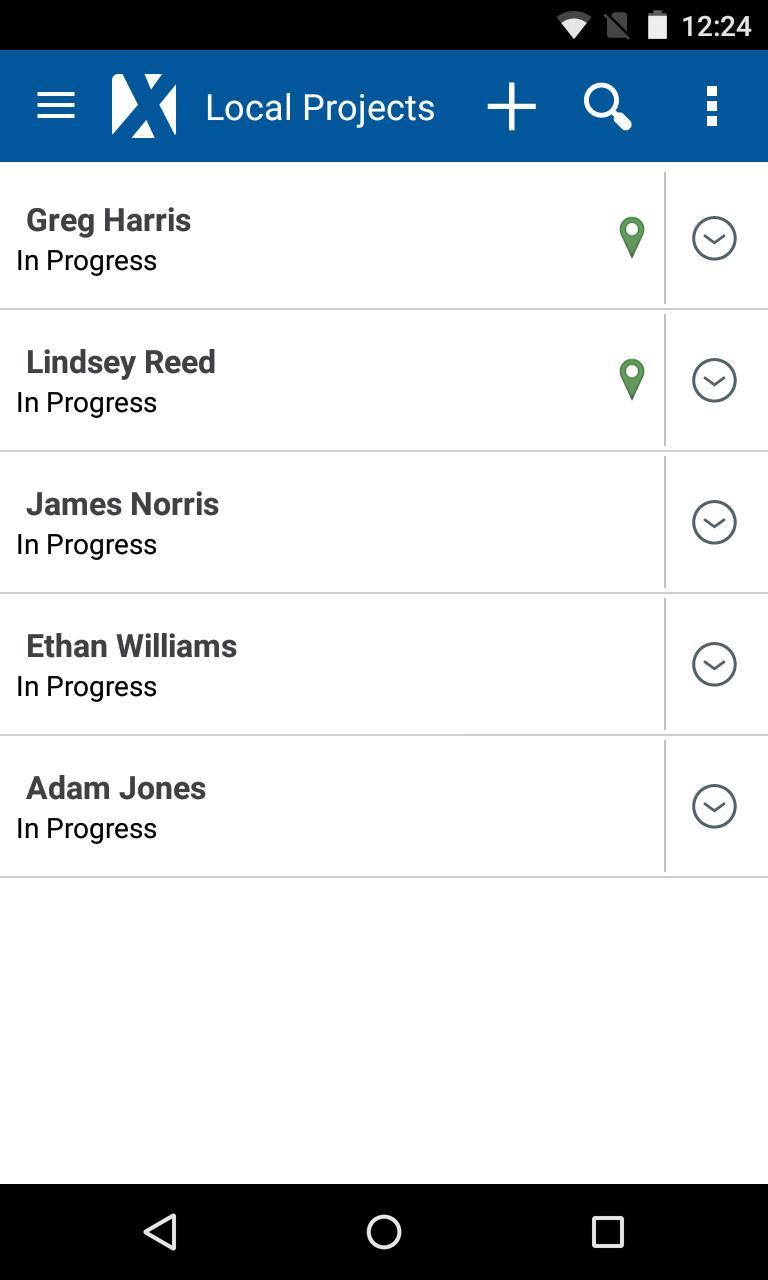
Task: Expand options for Ethan Williams project
Action: [714, 664]
